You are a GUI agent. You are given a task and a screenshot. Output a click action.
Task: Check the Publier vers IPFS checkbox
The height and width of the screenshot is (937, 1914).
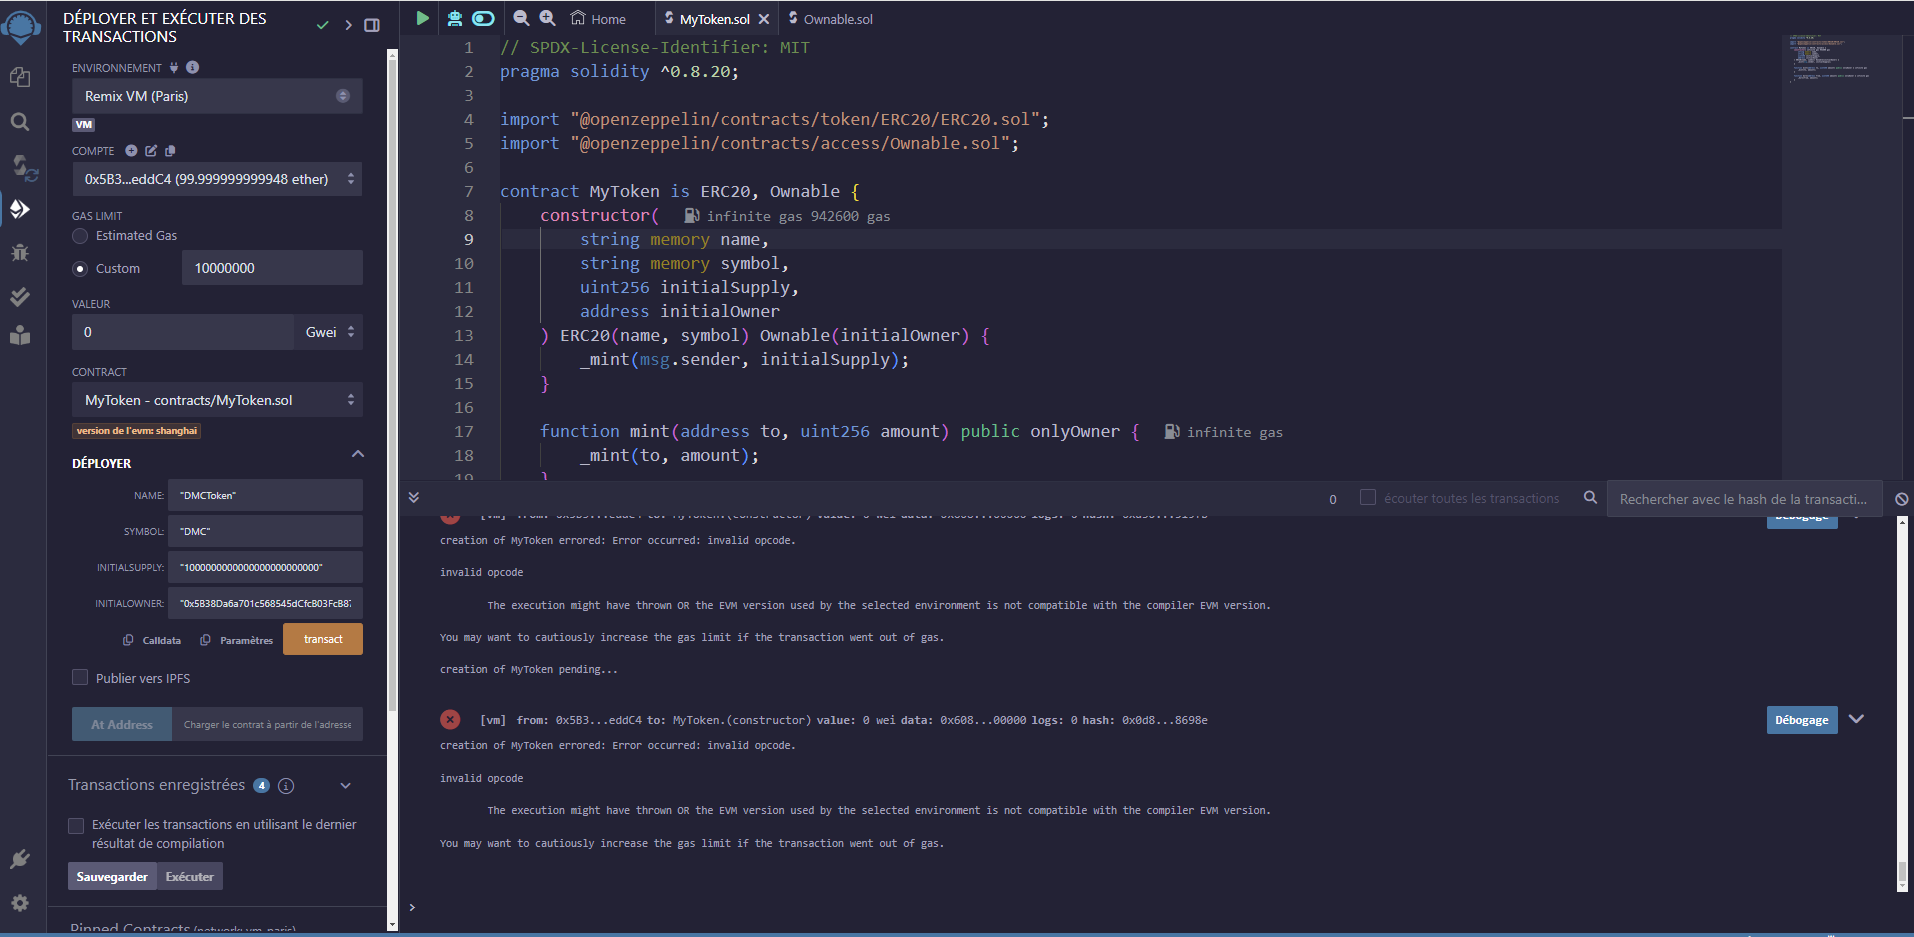[x=80, y=677]
